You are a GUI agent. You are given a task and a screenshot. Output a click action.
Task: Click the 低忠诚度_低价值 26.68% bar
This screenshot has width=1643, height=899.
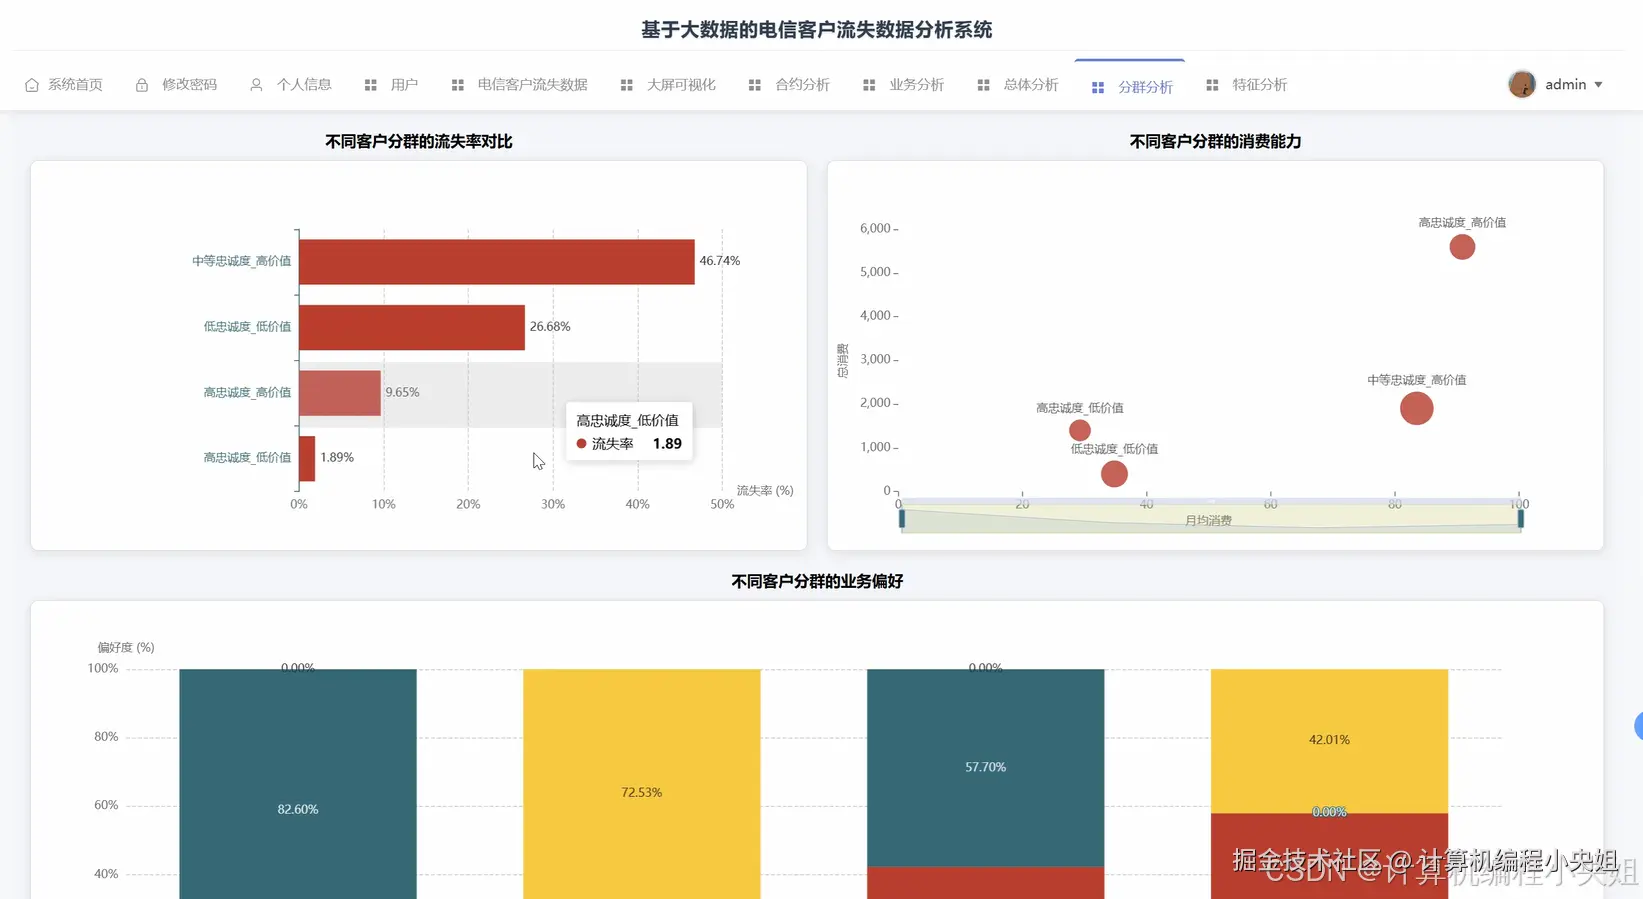pos(412,327)
